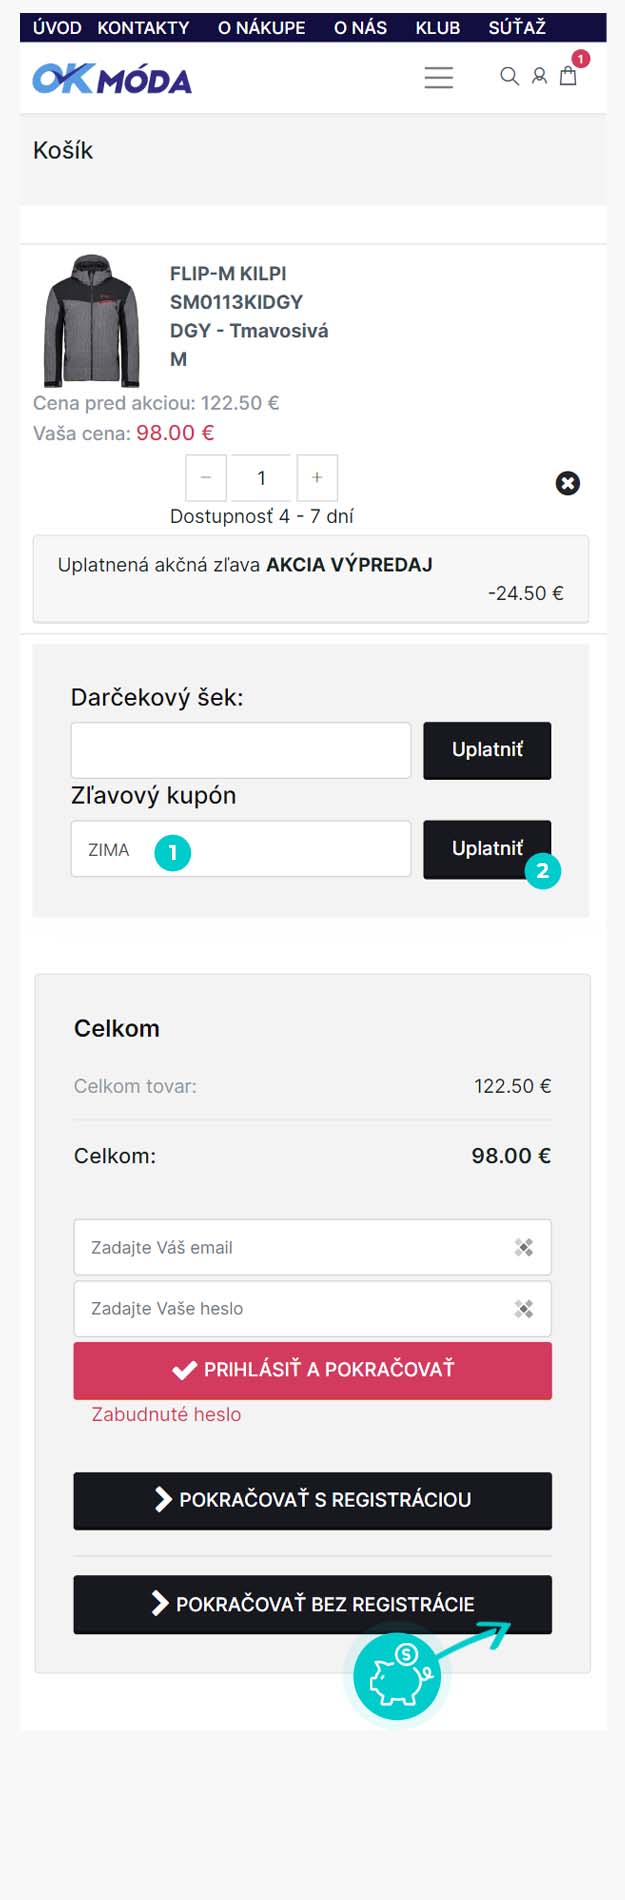The height and width of the screenshot is (1900, 625).
Task: Decrease quantity with the minus button
Action: click(x=205, y=478)
